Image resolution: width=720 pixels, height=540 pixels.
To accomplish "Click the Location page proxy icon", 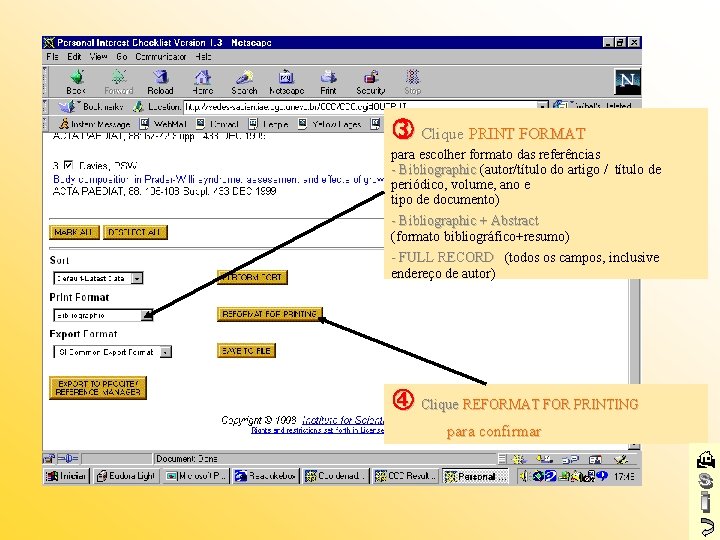I will click(x=138, y=107).
